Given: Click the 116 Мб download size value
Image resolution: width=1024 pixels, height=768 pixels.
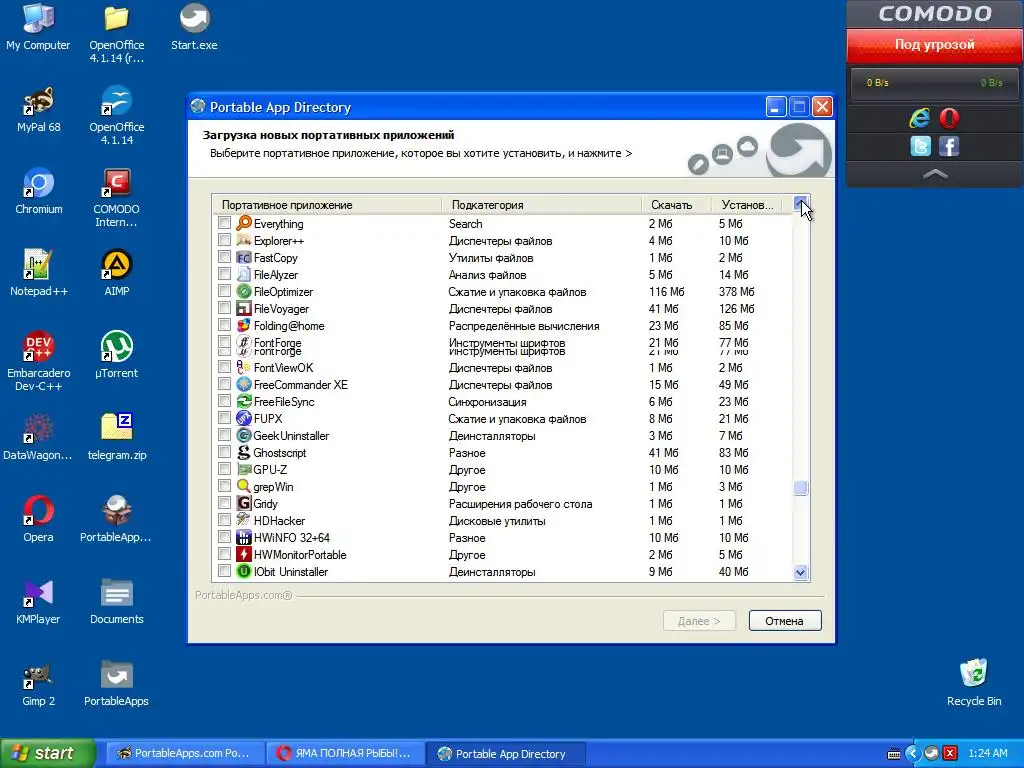Looking at the screenshot, I should pos(667,291).
